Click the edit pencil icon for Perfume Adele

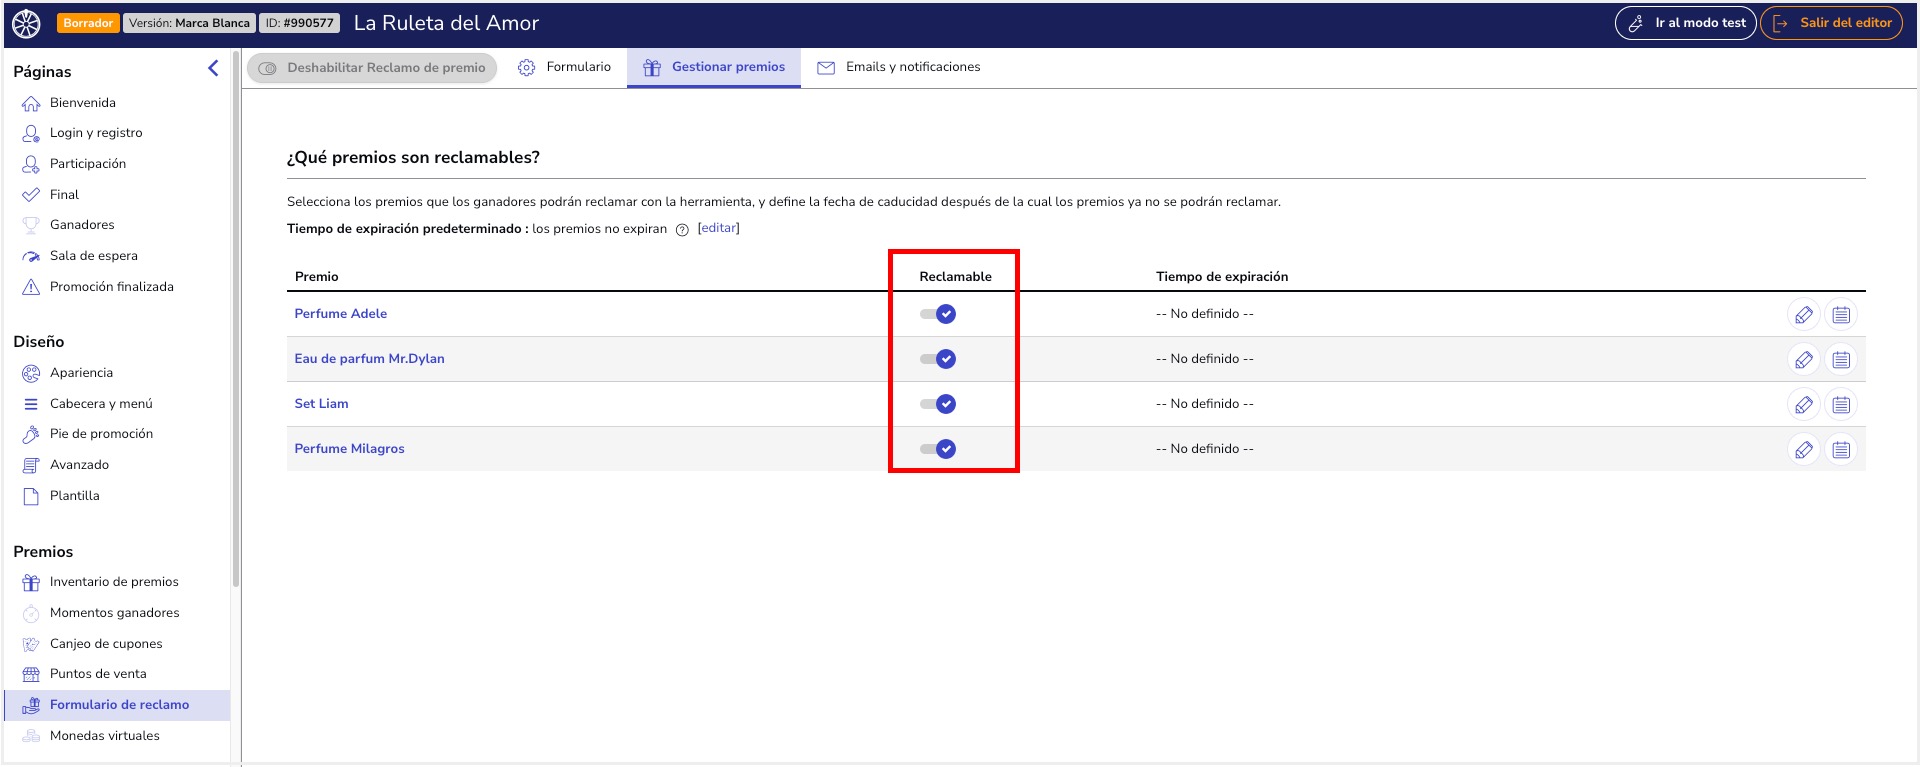point(1803,315)
